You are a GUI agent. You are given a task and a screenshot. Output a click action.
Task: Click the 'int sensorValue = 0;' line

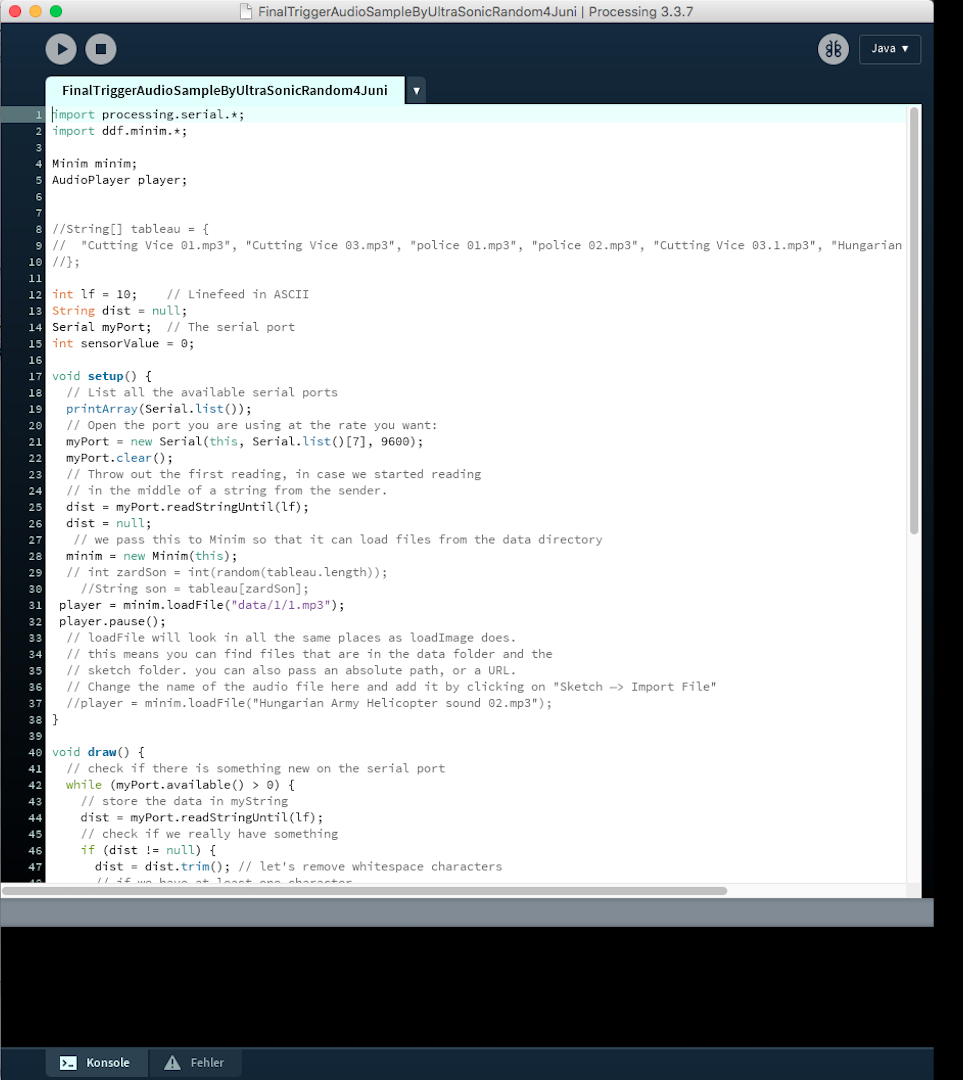click(123, 343)
